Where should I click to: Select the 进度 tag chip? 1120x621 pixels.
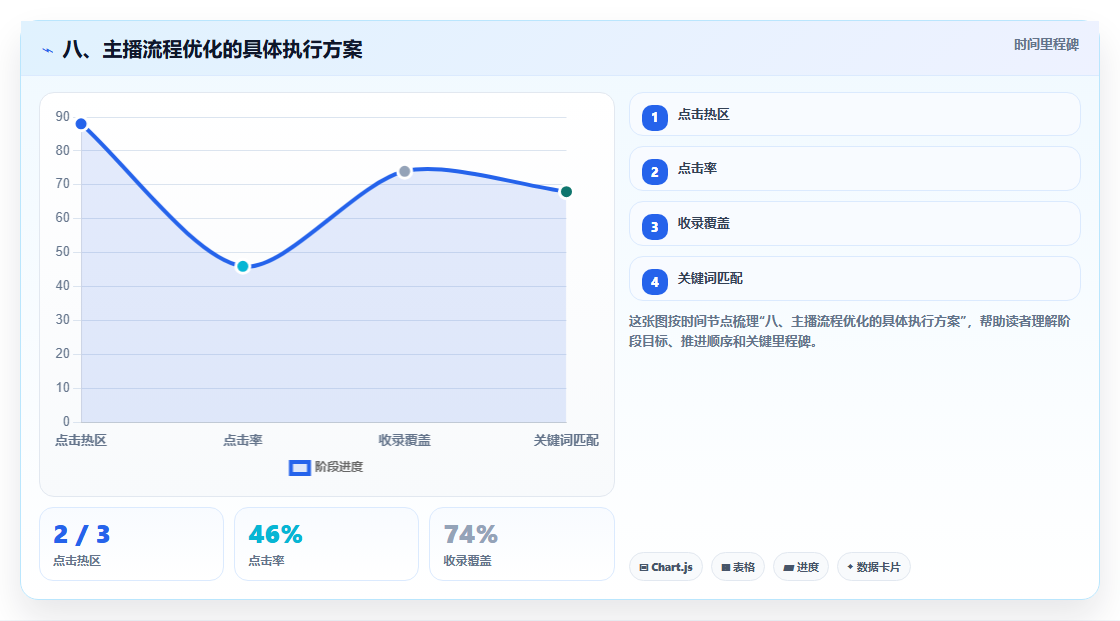[801, 567]
